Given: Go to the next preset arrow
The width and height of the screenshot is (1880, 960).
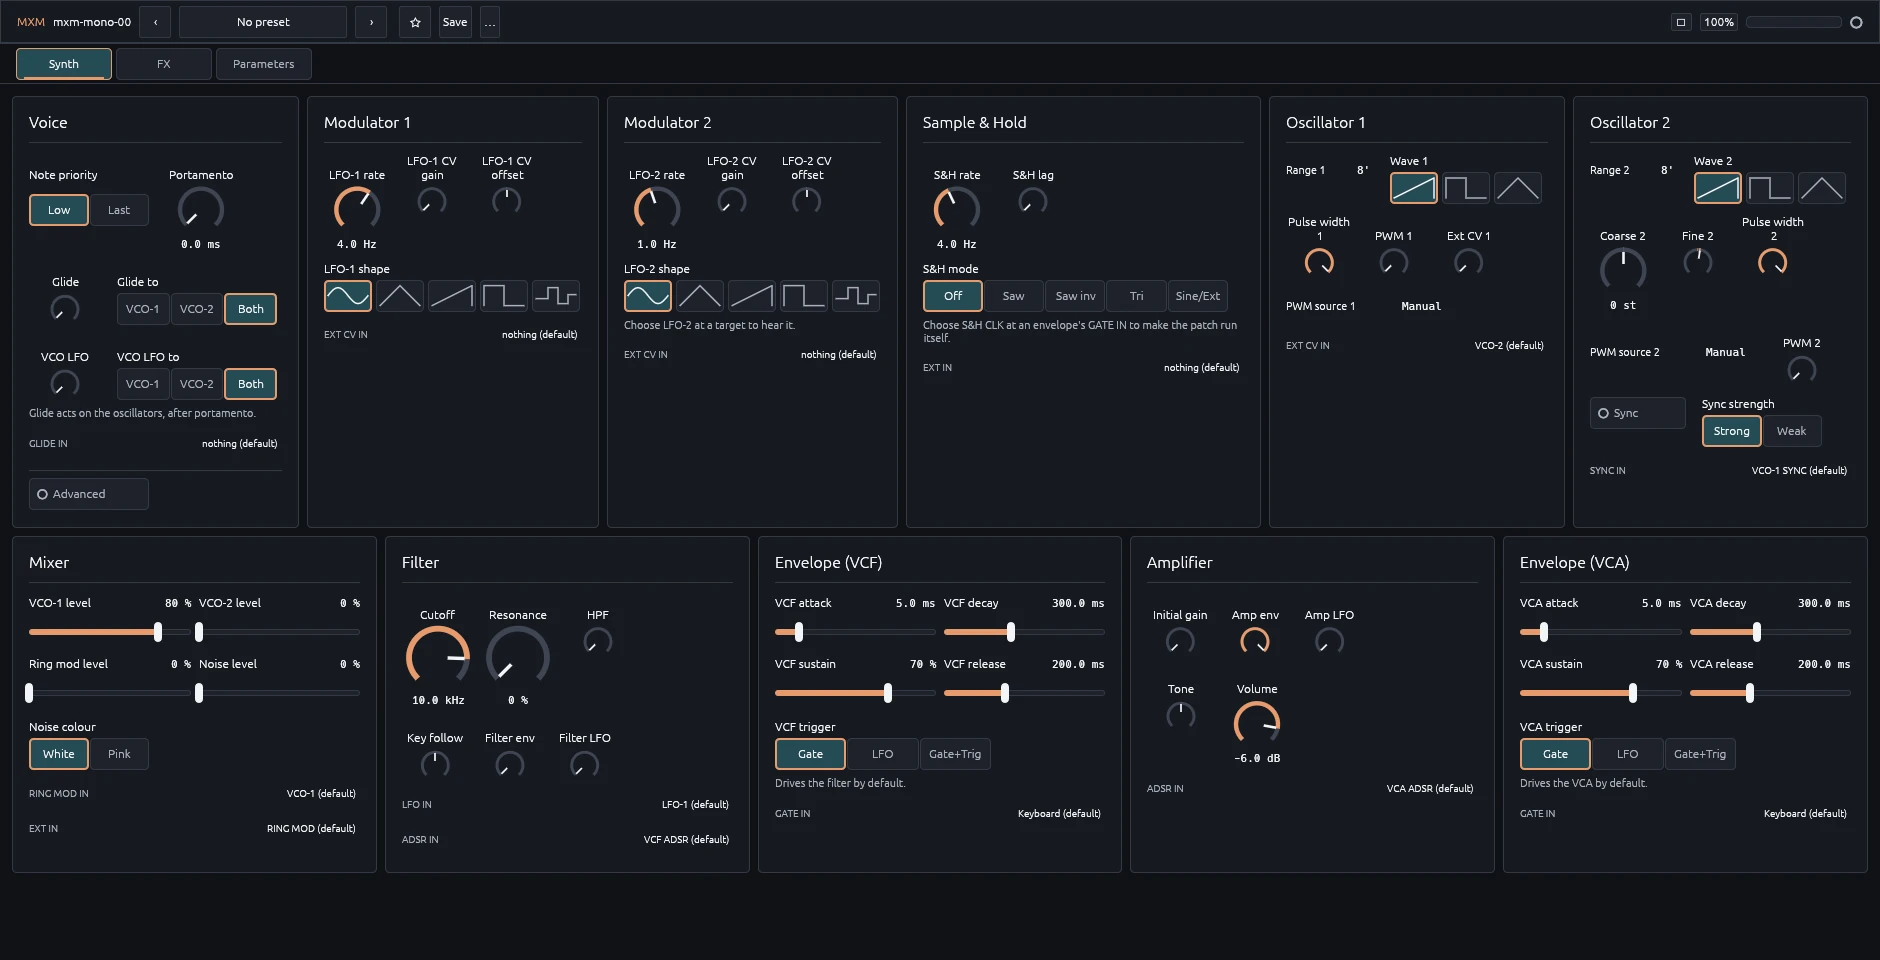Looking at the screenshot, I should point(371,22).
